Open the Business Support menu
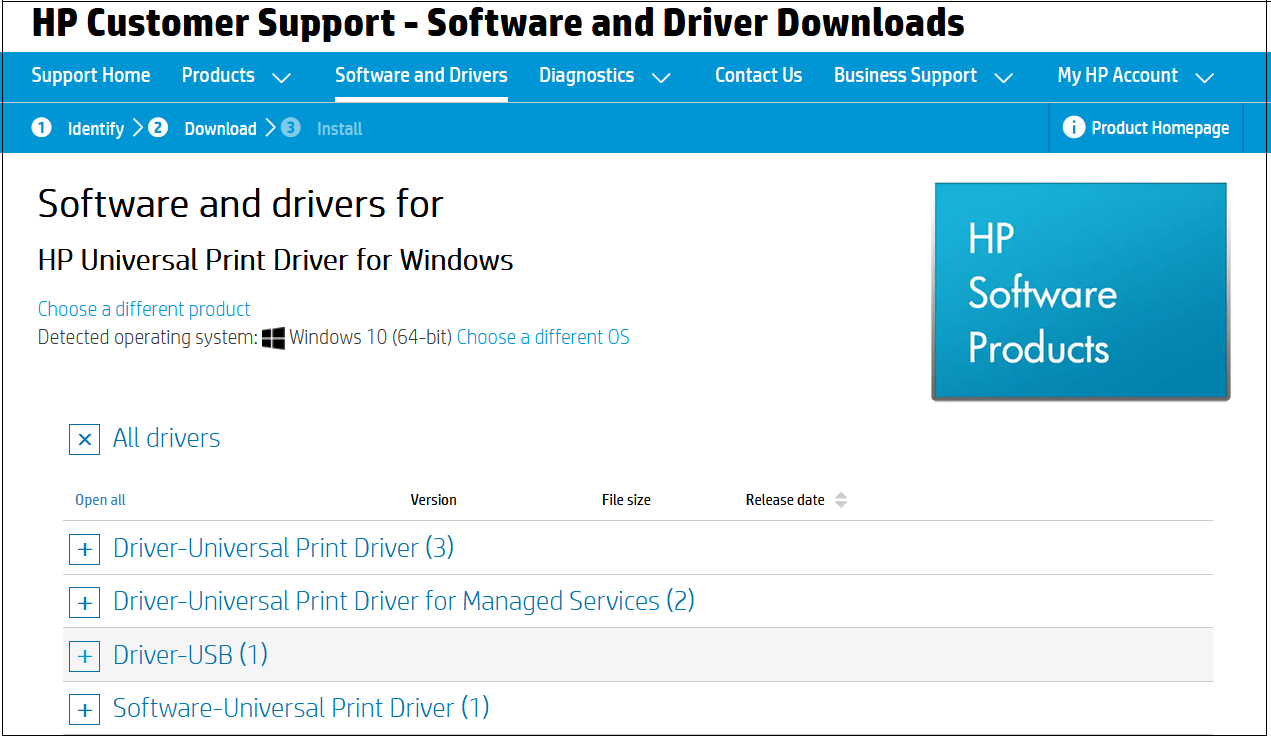 pyautogui.click(x=905, y=75)
